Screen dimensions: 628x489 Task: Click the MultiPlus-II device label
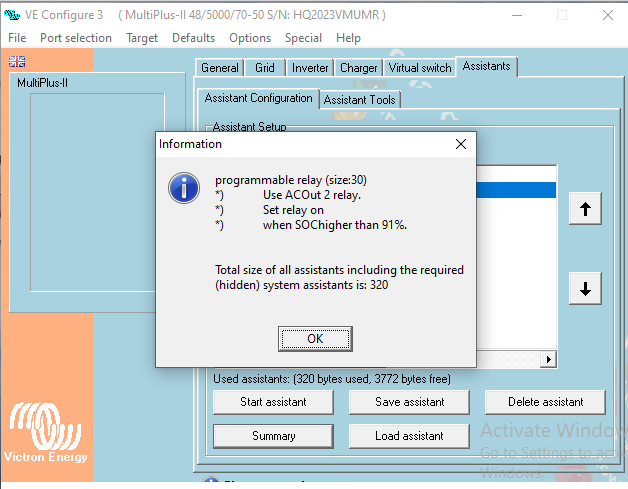tap(42, 83)
